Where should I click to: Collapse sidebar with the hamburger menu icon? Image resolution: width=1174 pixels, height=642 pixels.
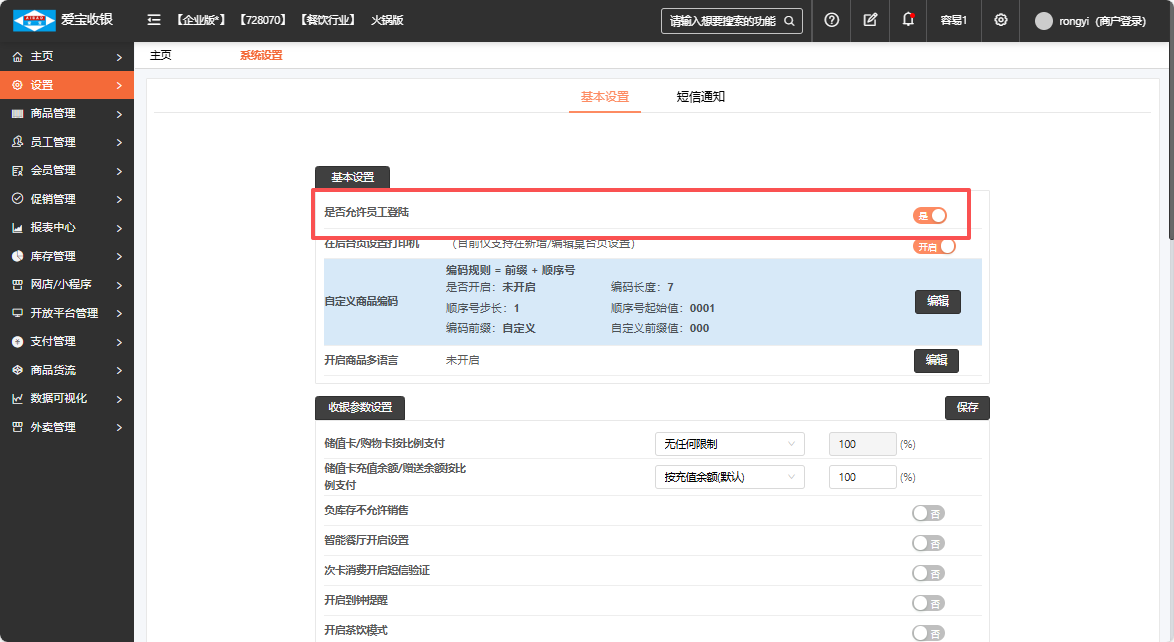pos(154,20)
